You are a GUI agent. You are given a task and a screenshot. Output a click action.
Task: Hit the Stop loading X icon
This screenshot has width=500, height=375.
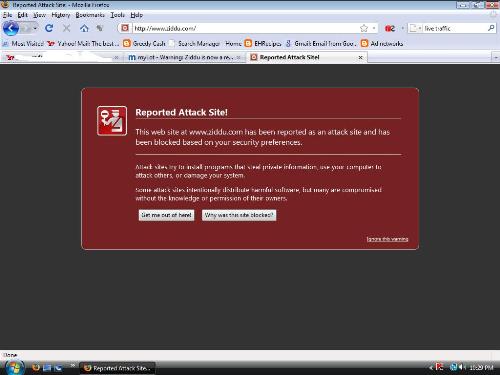coord(66,28)
